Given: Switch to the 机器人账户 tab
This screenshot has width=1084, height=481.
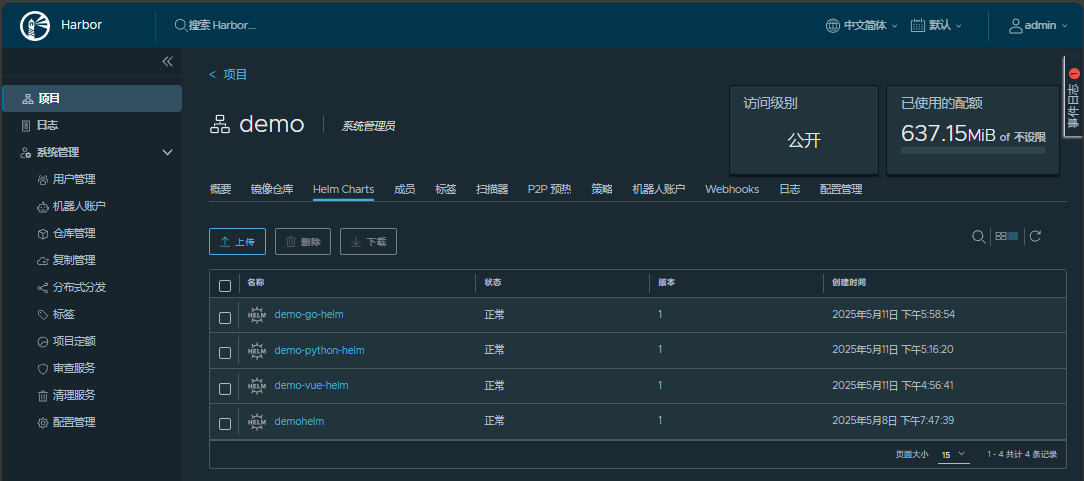Looking at the screenshot, I should click(659, 189).
